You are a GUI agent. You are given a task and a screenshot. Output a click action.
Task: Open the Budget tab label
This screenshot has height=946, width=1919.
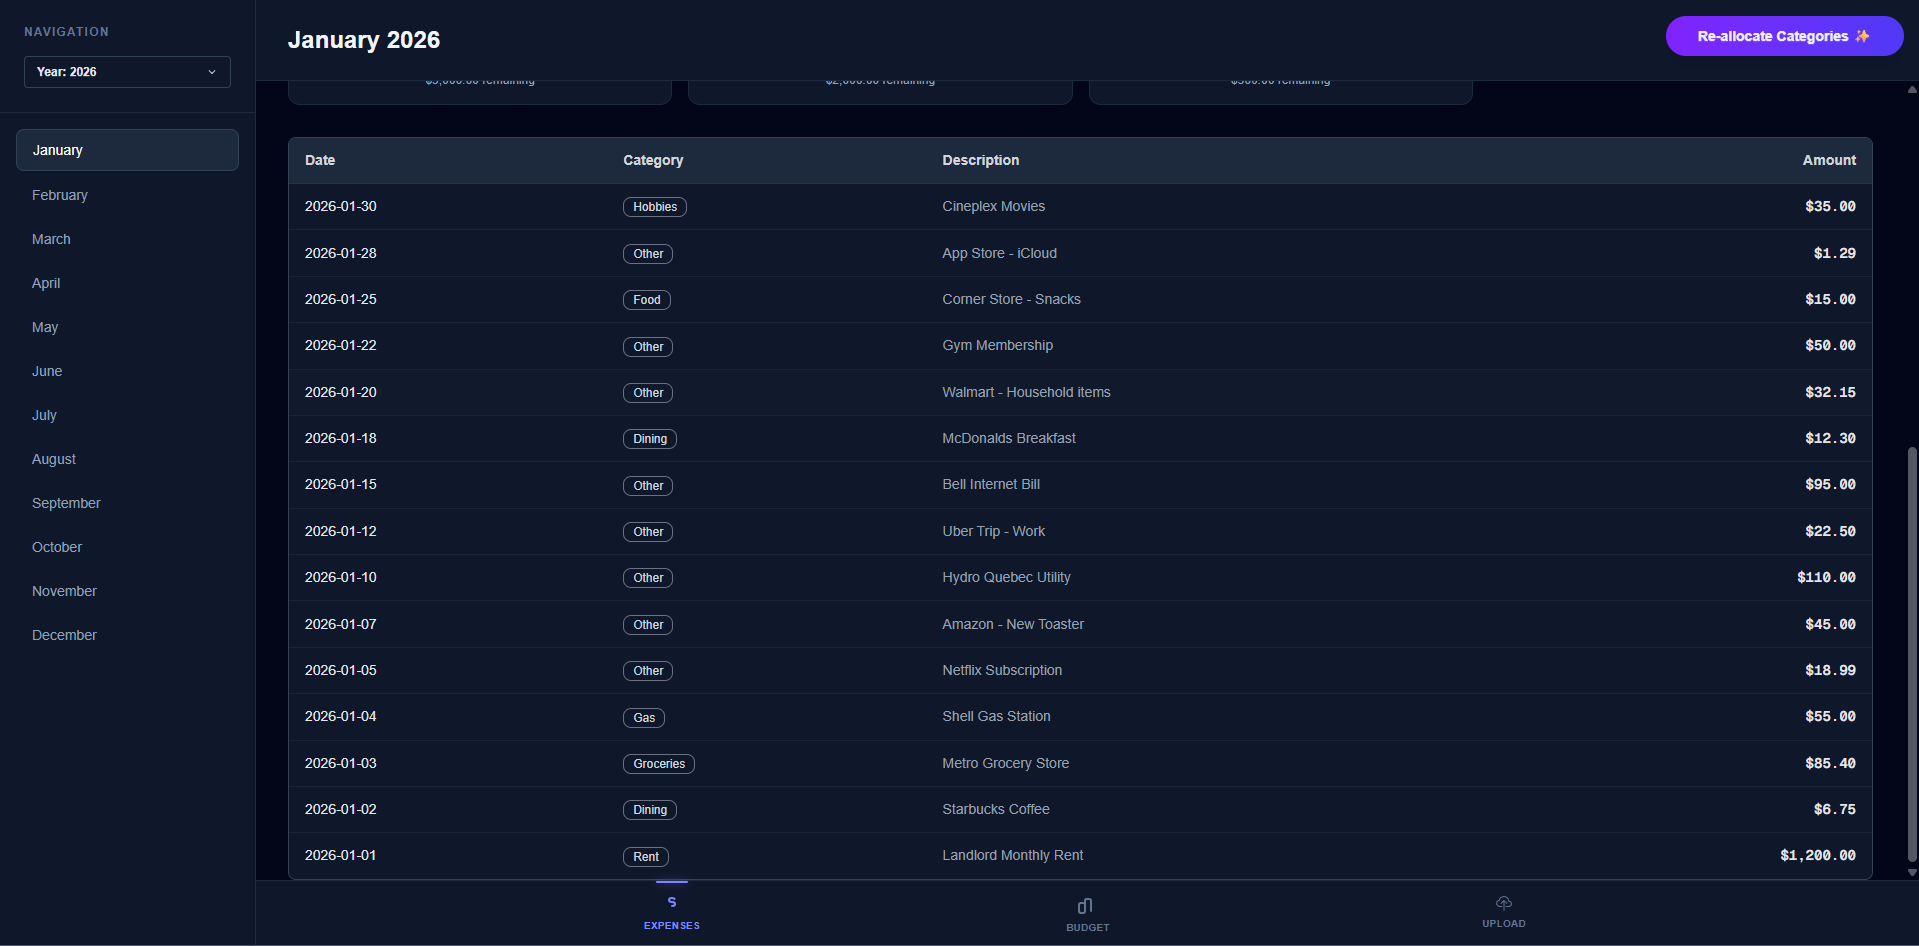coord(1088,928)
